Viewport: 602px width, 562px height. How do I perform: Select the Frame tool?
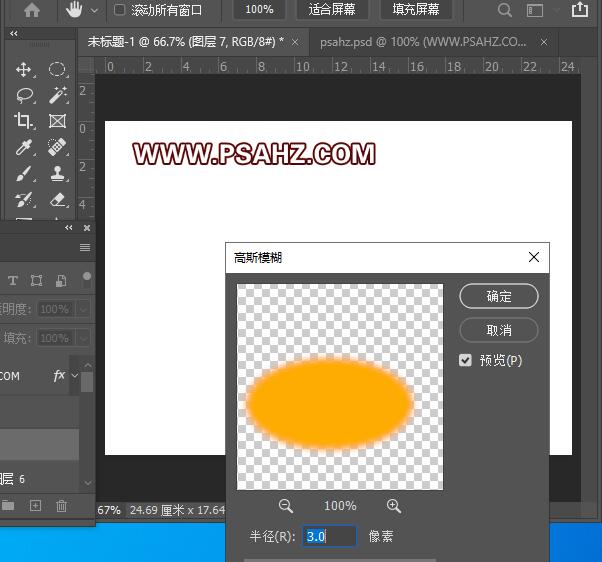pos(58,121)
